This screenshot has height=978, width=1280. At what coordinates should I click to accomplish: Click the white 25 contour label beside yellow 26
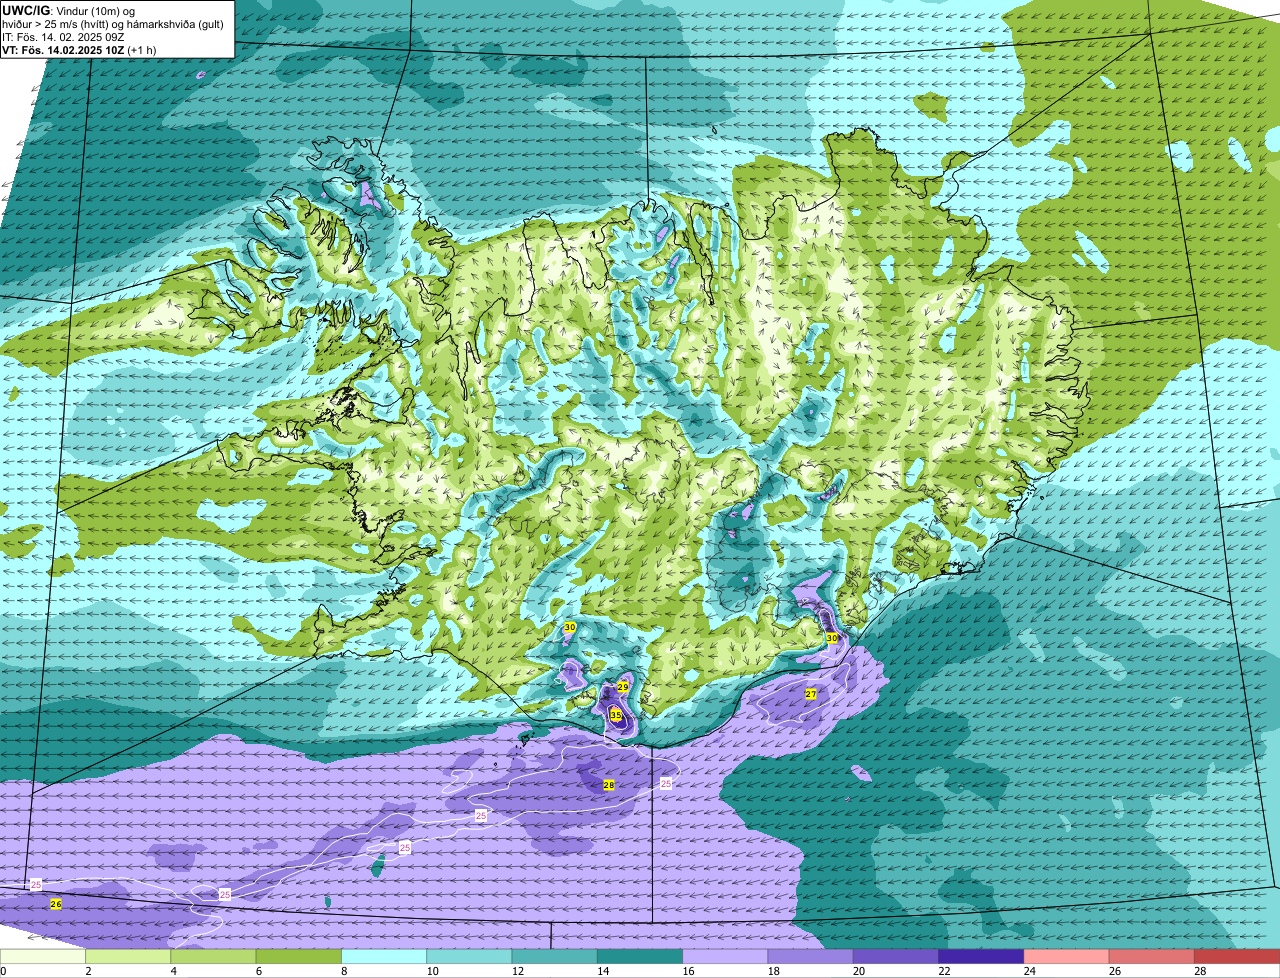click(36, 885)
